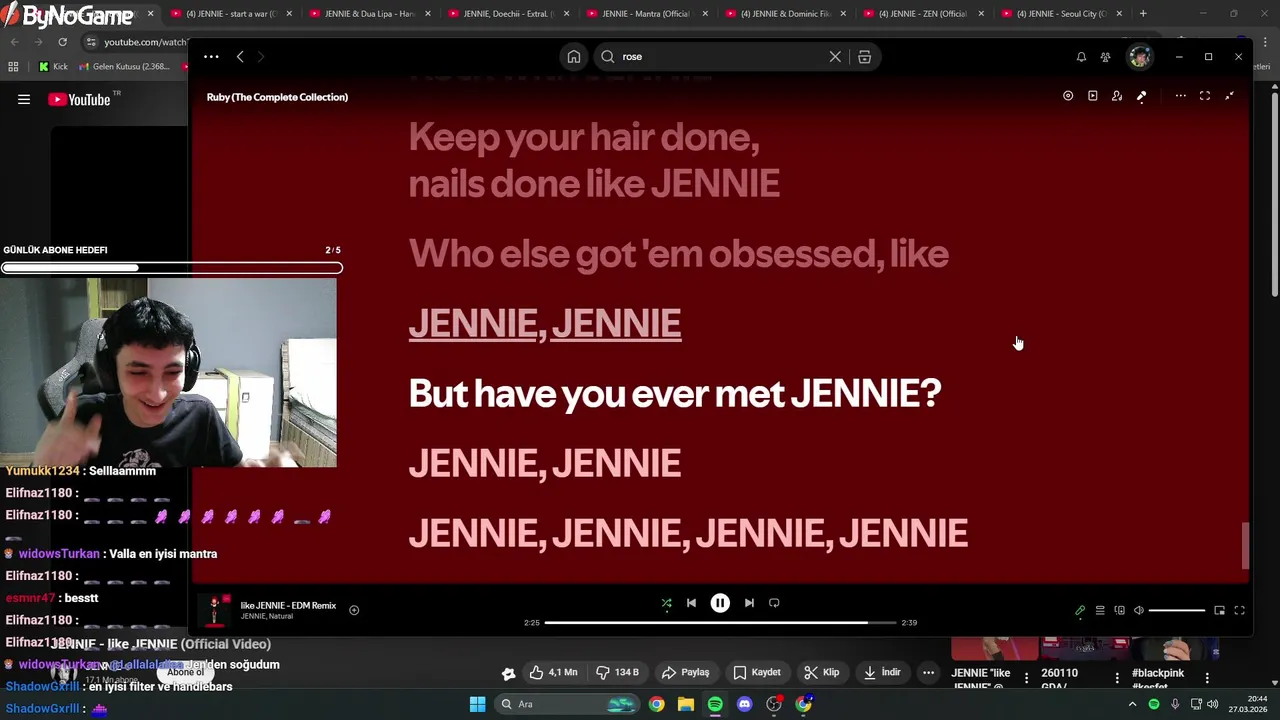Open the Spotify Browse icon beside search

click(865, 57)
